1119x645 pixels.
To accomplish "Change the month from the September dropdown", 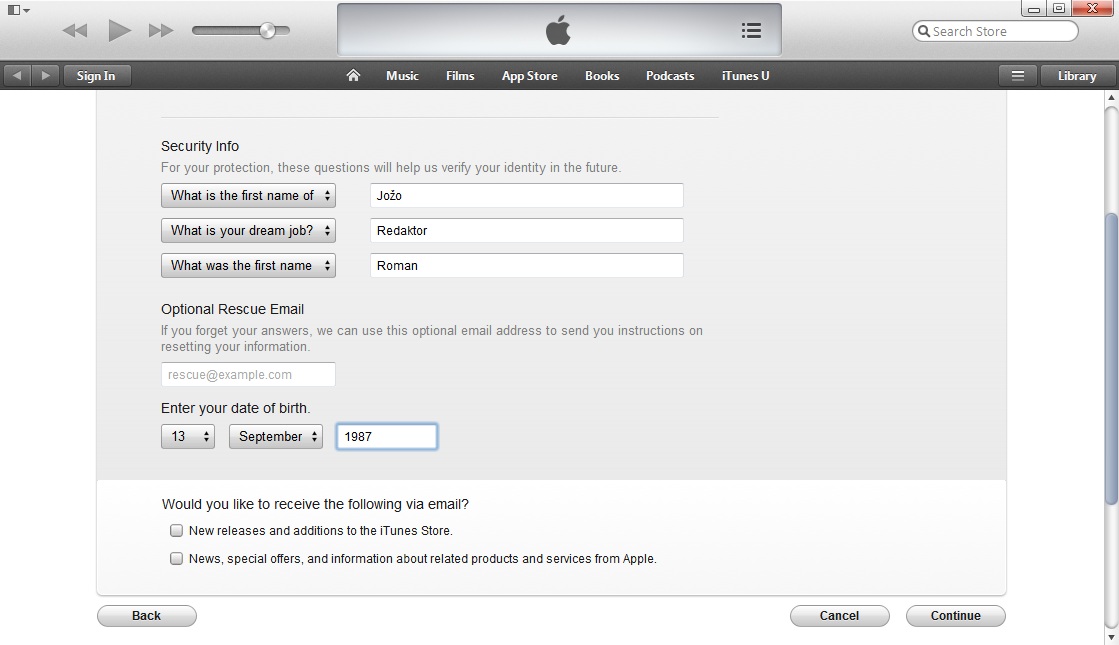I will coord(275,436).
